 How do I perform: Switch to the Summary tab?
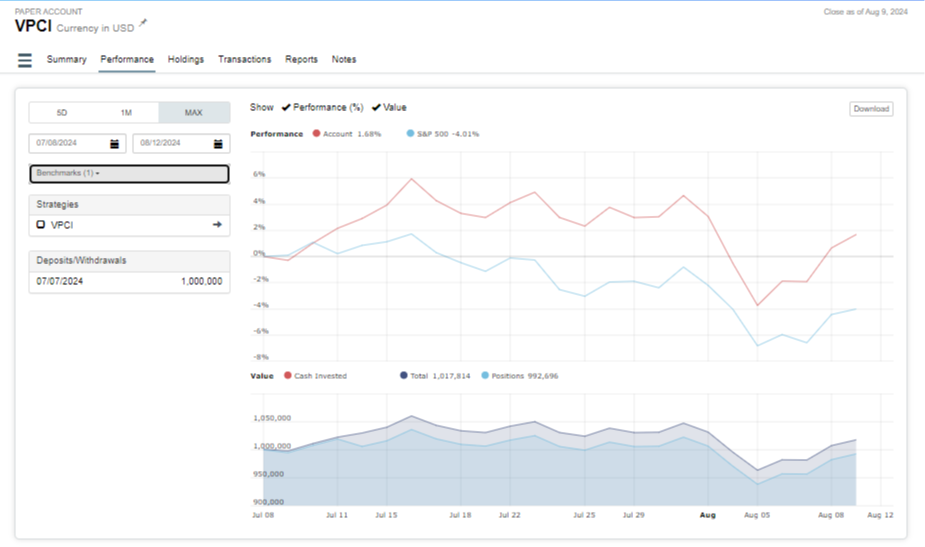click(66, 60)
